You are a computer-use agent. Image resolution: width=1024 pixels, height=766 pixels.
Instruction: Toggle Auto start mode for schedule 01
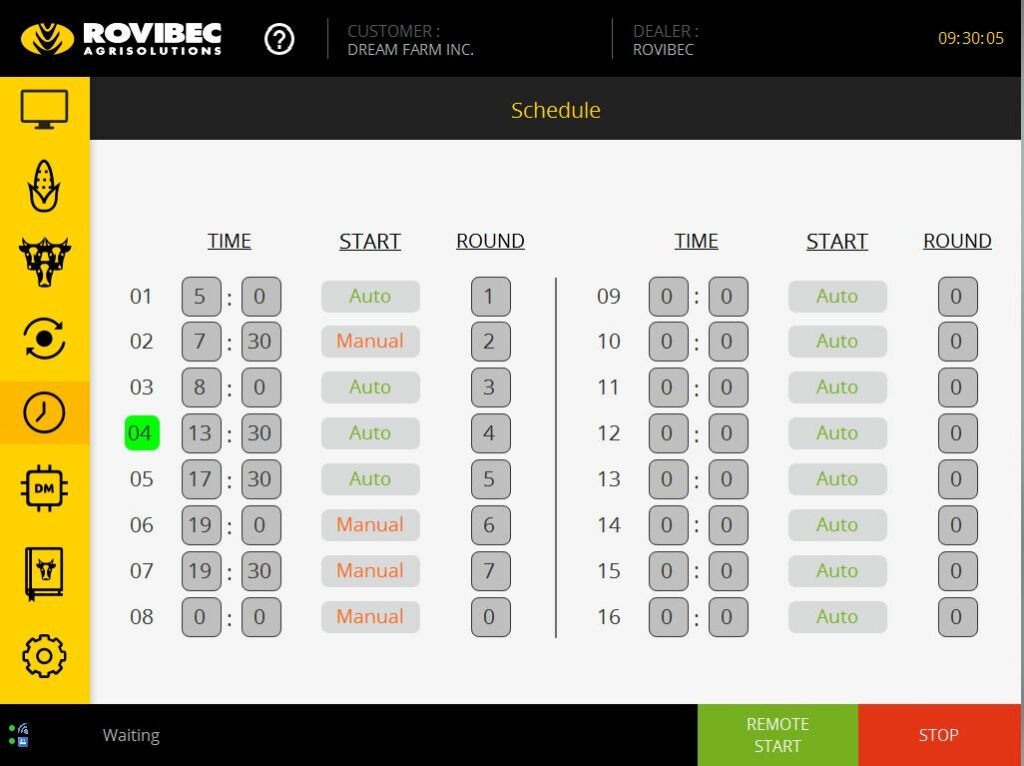click(x=370, y=296)
